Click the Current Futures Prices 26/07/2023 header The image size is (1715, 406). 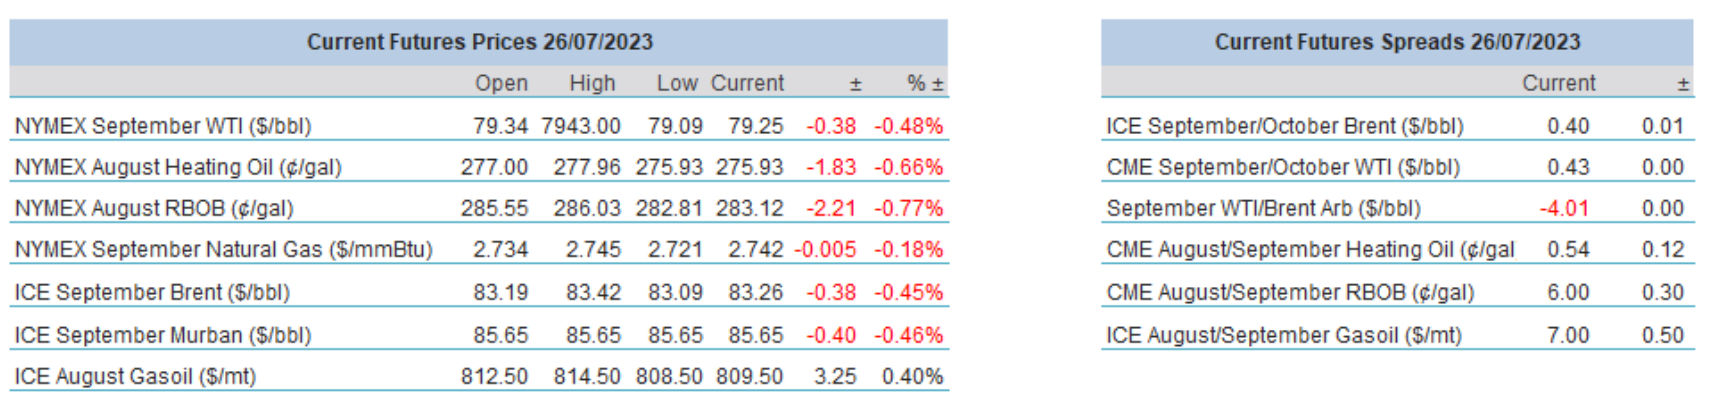(479, 42)
